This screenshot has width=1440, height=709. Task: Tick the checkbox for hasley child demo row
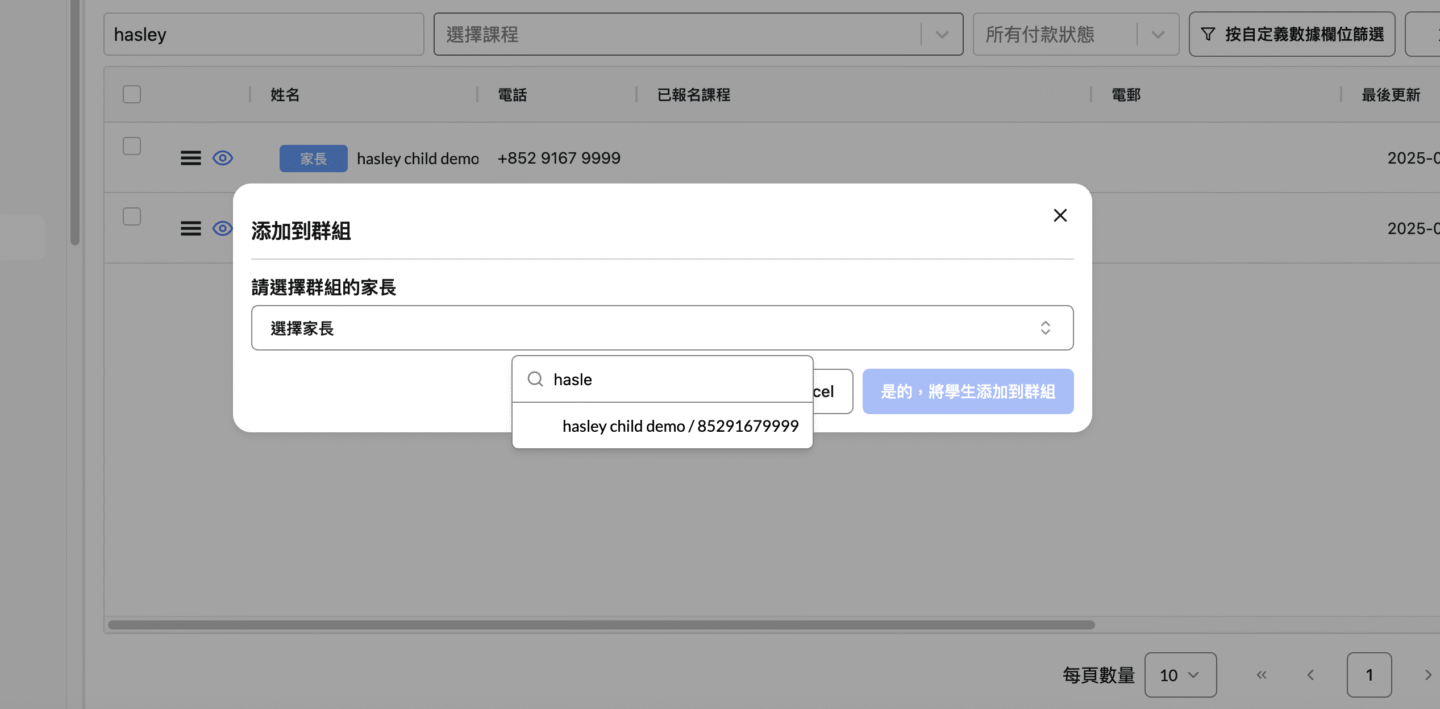132,146
